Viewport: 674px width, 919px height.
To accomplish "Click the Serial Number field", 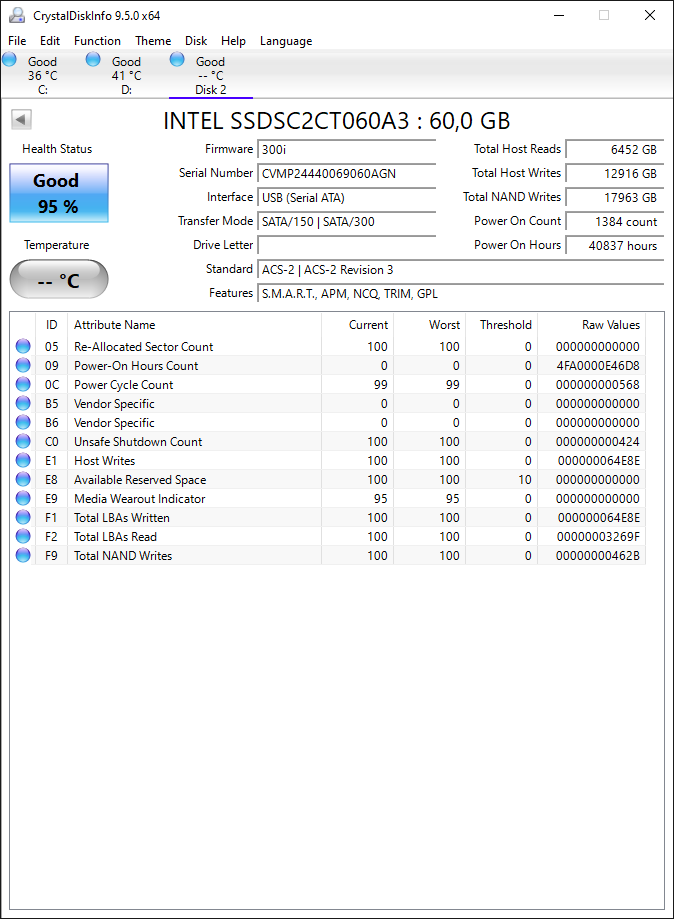I will tap(346, 173).
